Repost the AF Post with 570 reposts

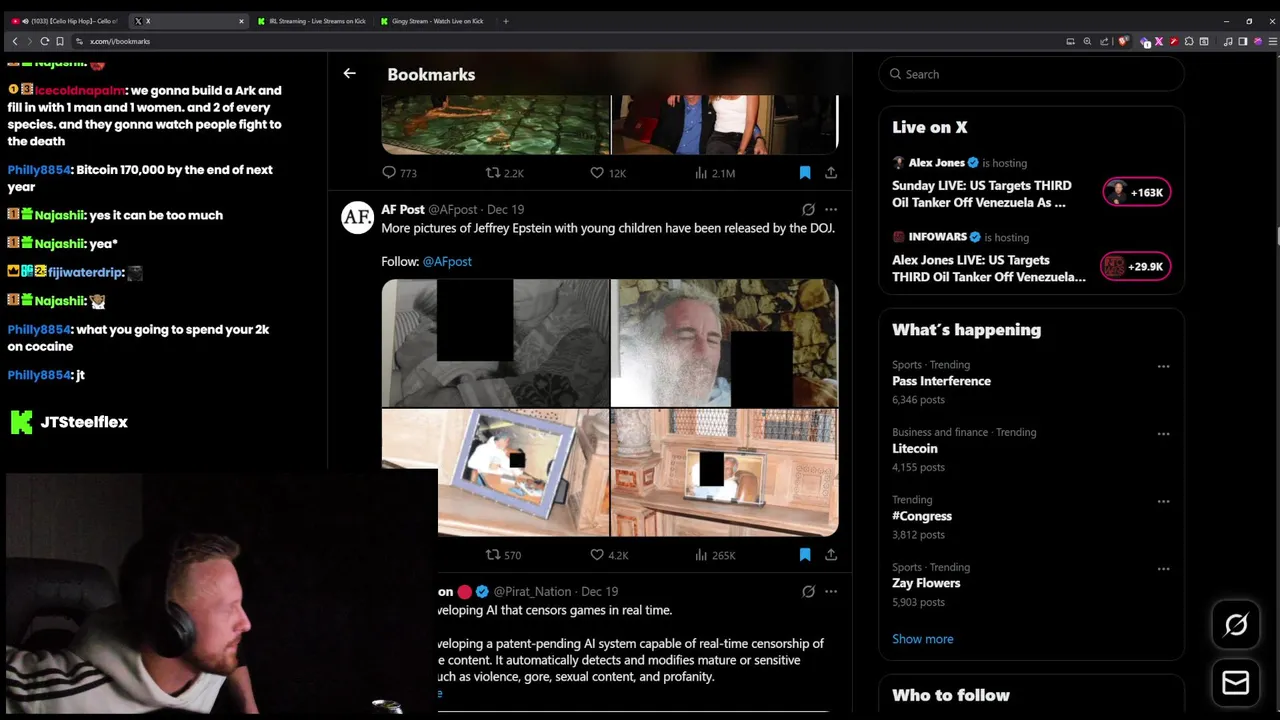point(503,555)
